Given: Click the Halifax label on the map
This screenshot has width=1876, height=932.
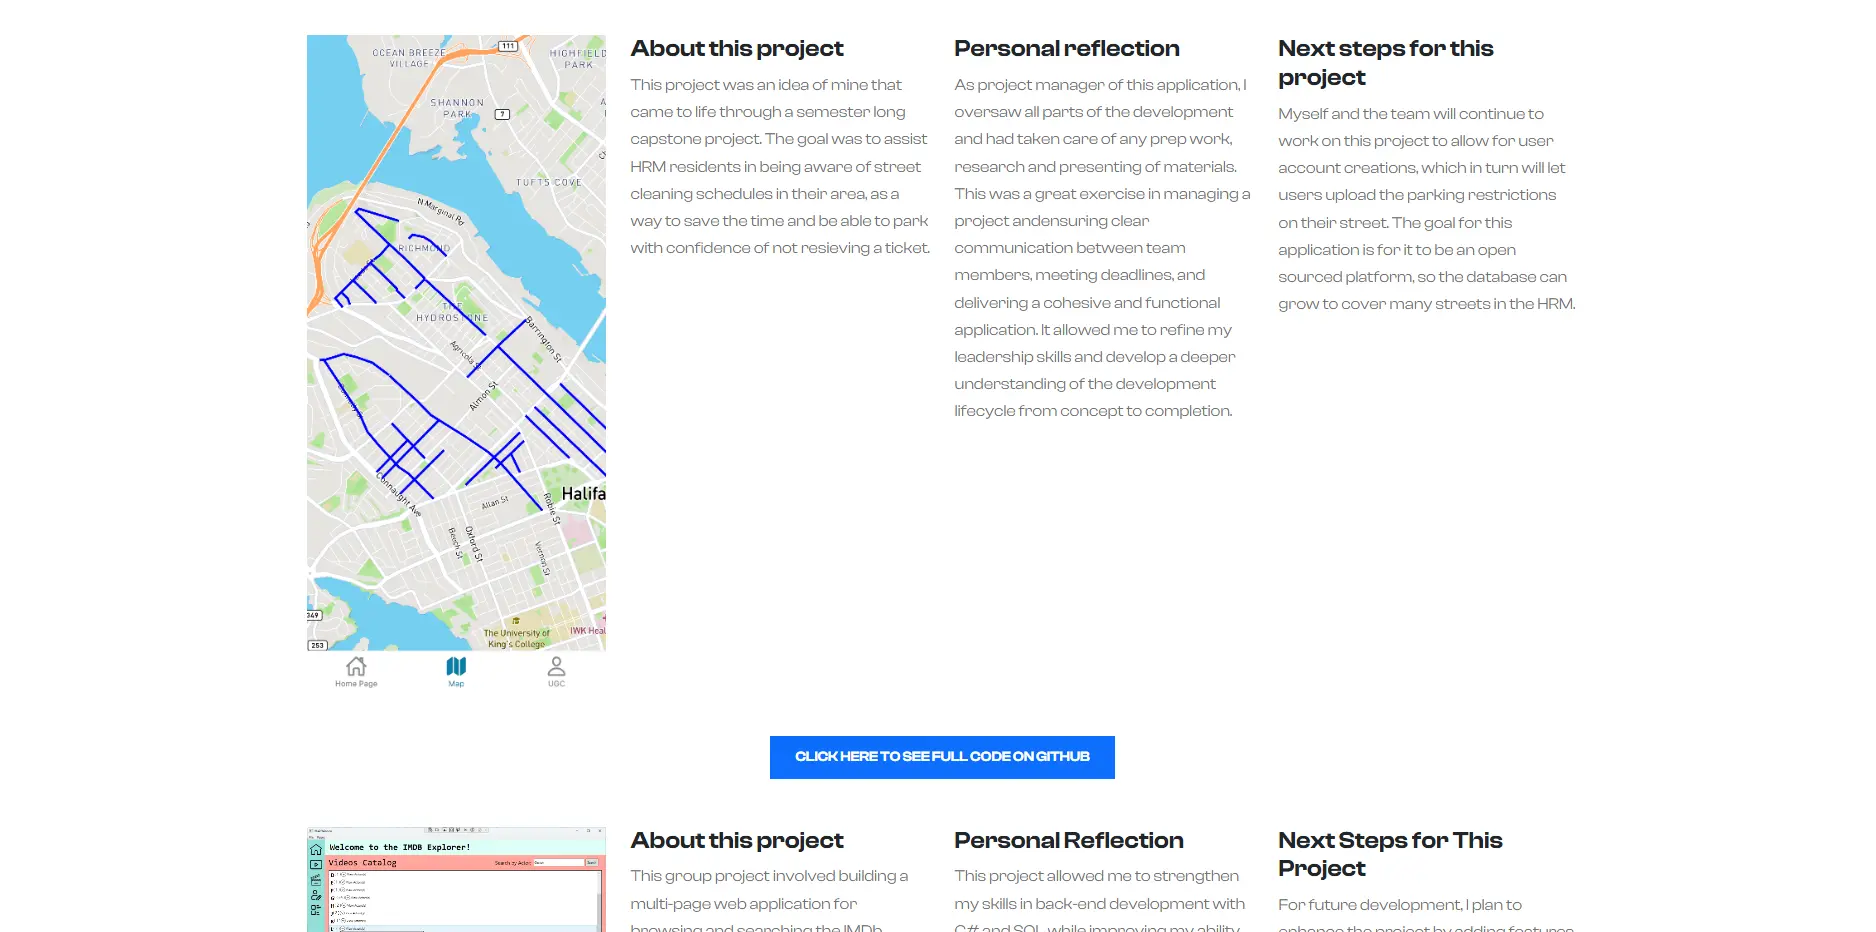Looking at the screenshot, I should tap(583, 494).
